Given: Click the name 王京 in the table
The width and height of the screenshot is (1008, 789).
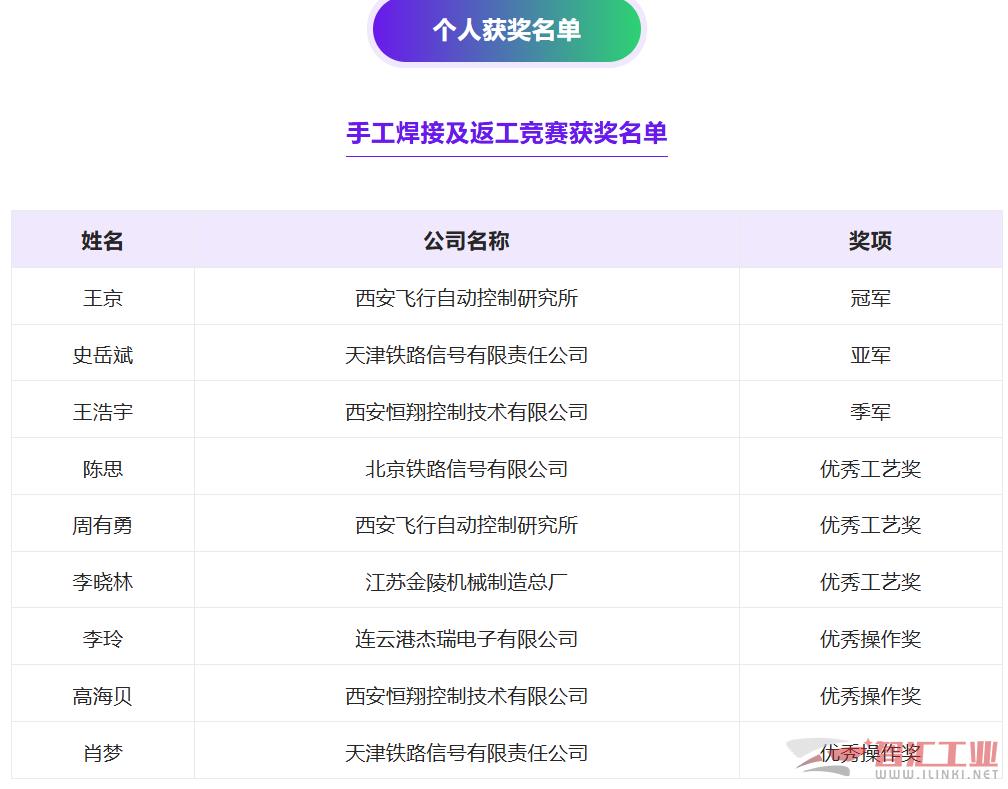Looking at the screenshot, I should 102,298.
